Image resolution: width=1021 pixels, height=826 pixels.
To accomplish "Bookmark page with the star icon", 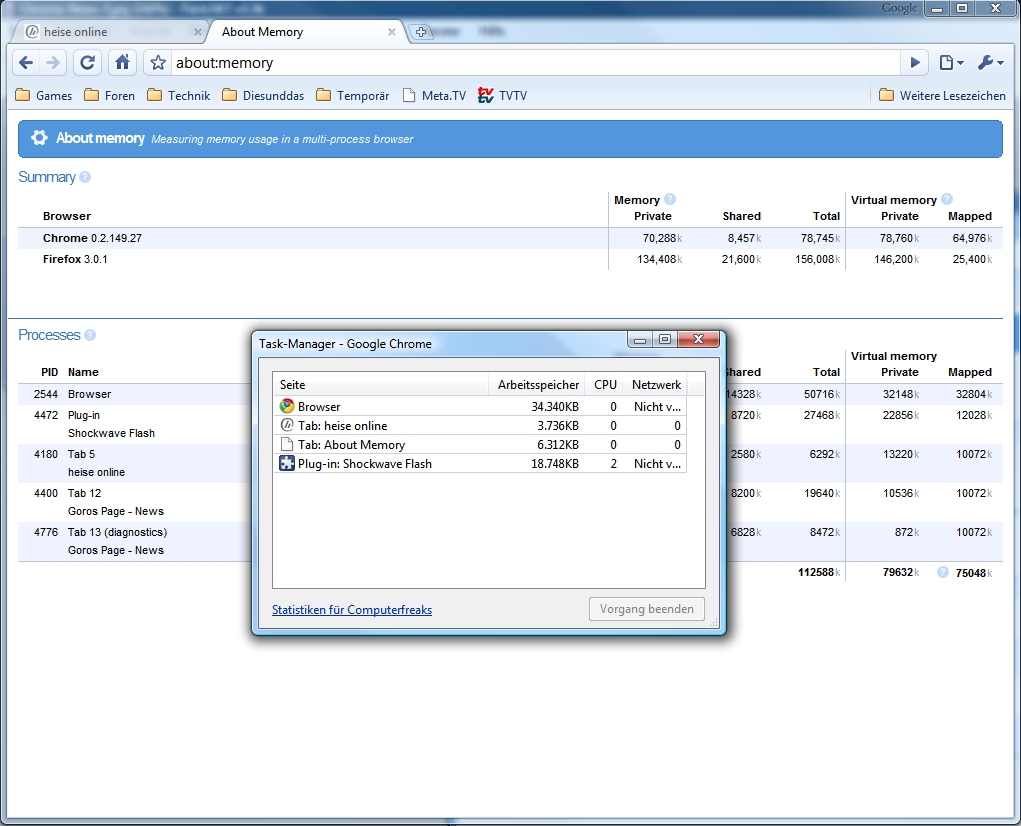I will click(x=158, y=62).
